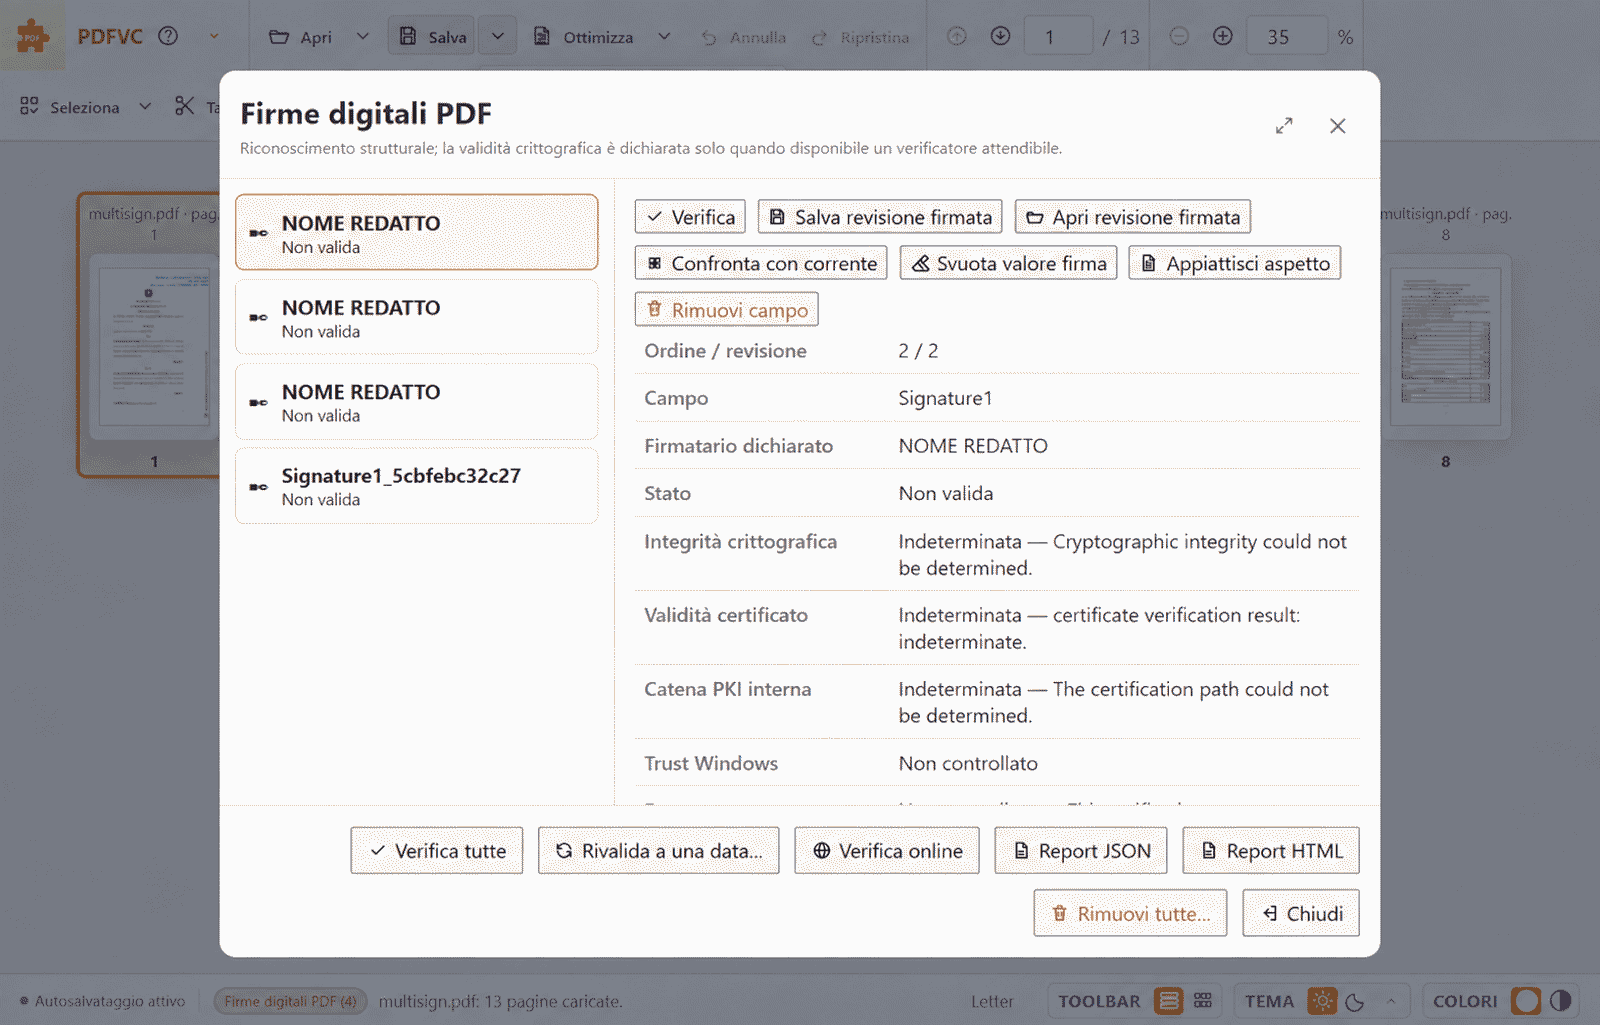The width and height of the screenshot is (1600, 1025).
Task: Click the Signature1 field value
Action: click(x=945, y=398)
